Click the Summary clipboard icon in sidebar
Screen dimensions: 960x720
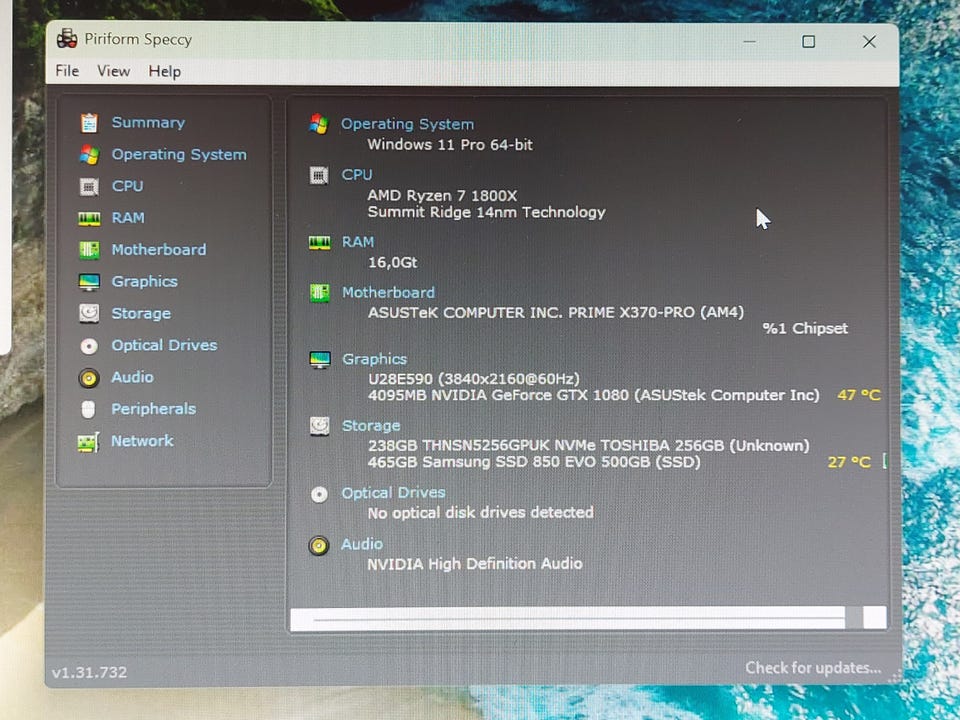[x=89, y=122]
